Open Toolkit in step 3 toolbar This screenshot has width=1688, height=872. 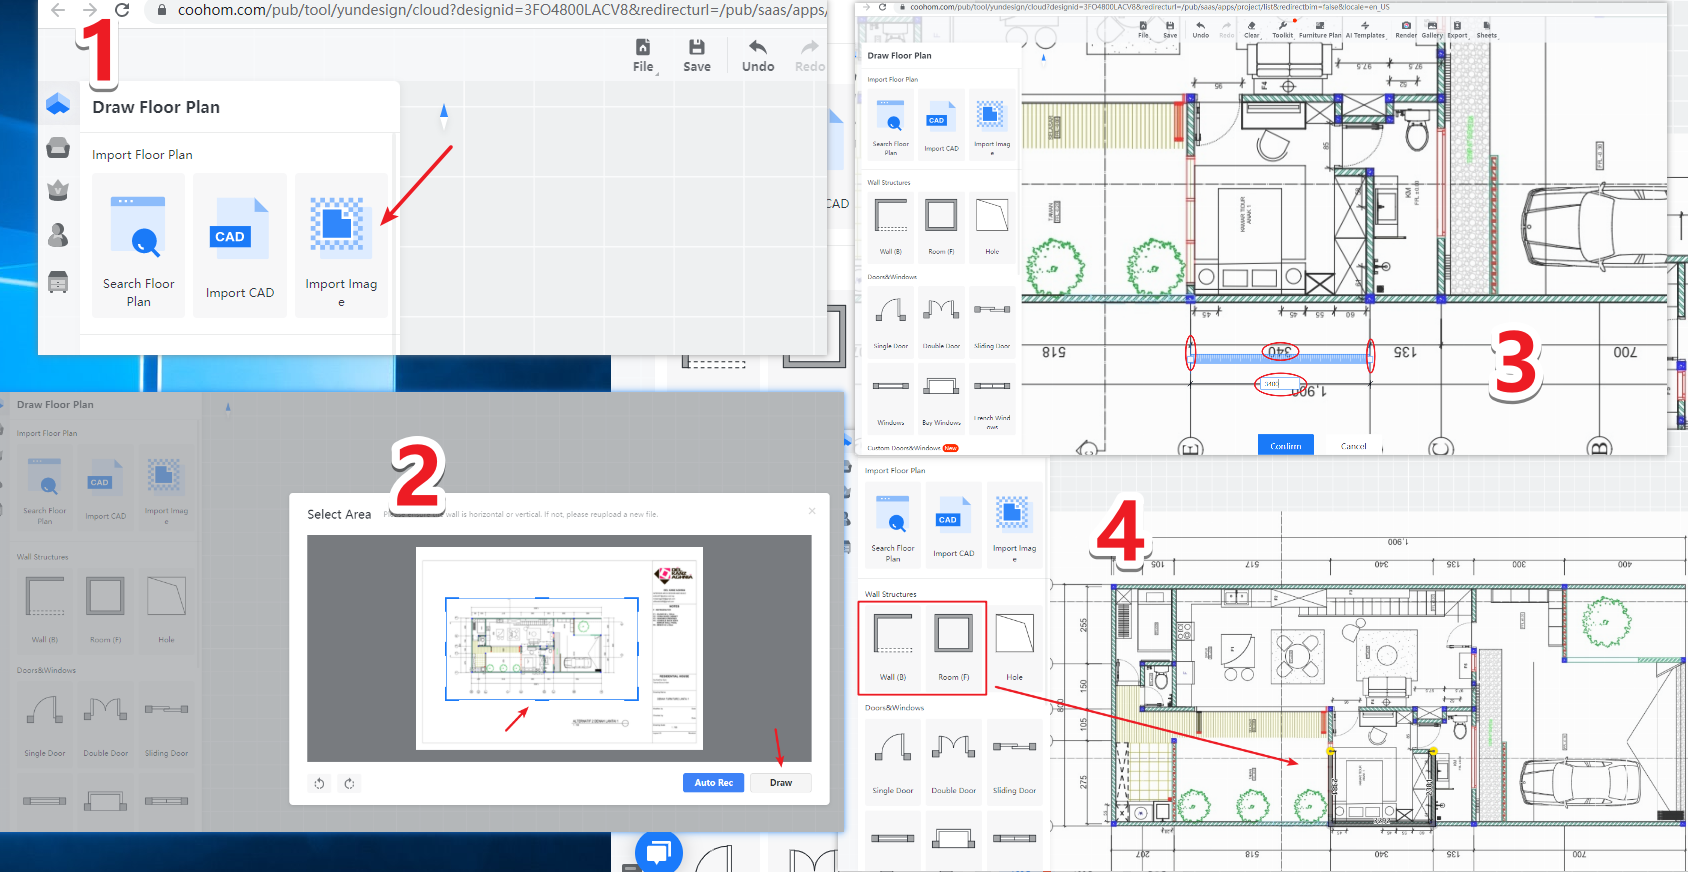[1283, 30]
